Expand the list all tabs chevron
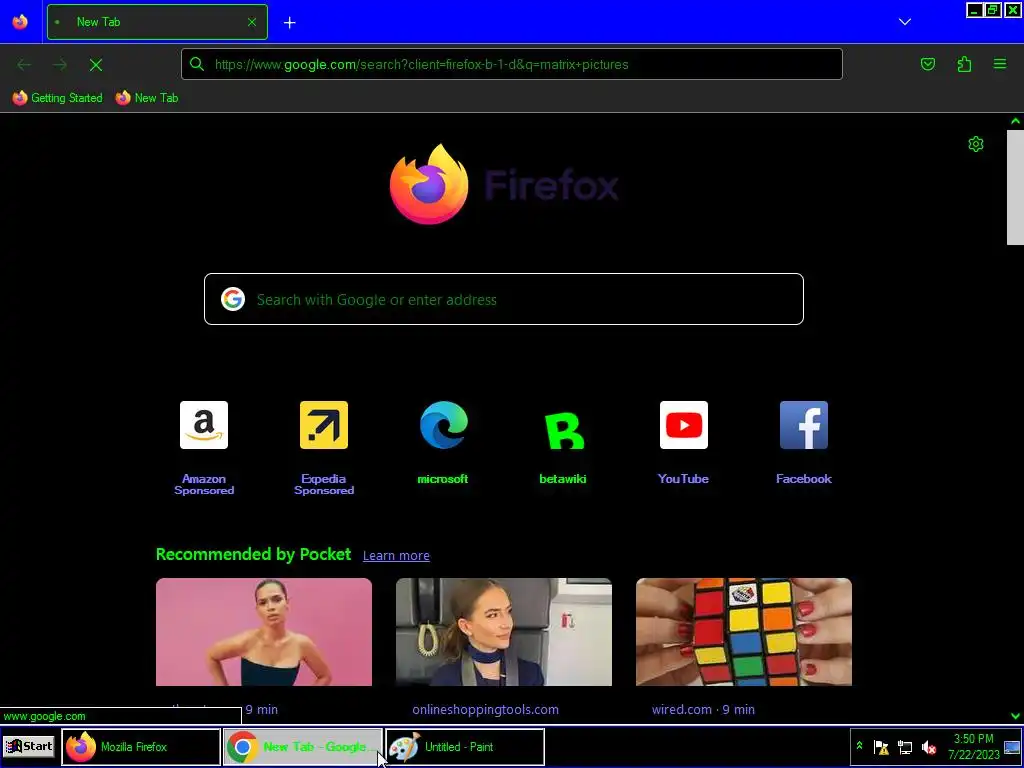The image size is (1024, 768). click(904, 22)
